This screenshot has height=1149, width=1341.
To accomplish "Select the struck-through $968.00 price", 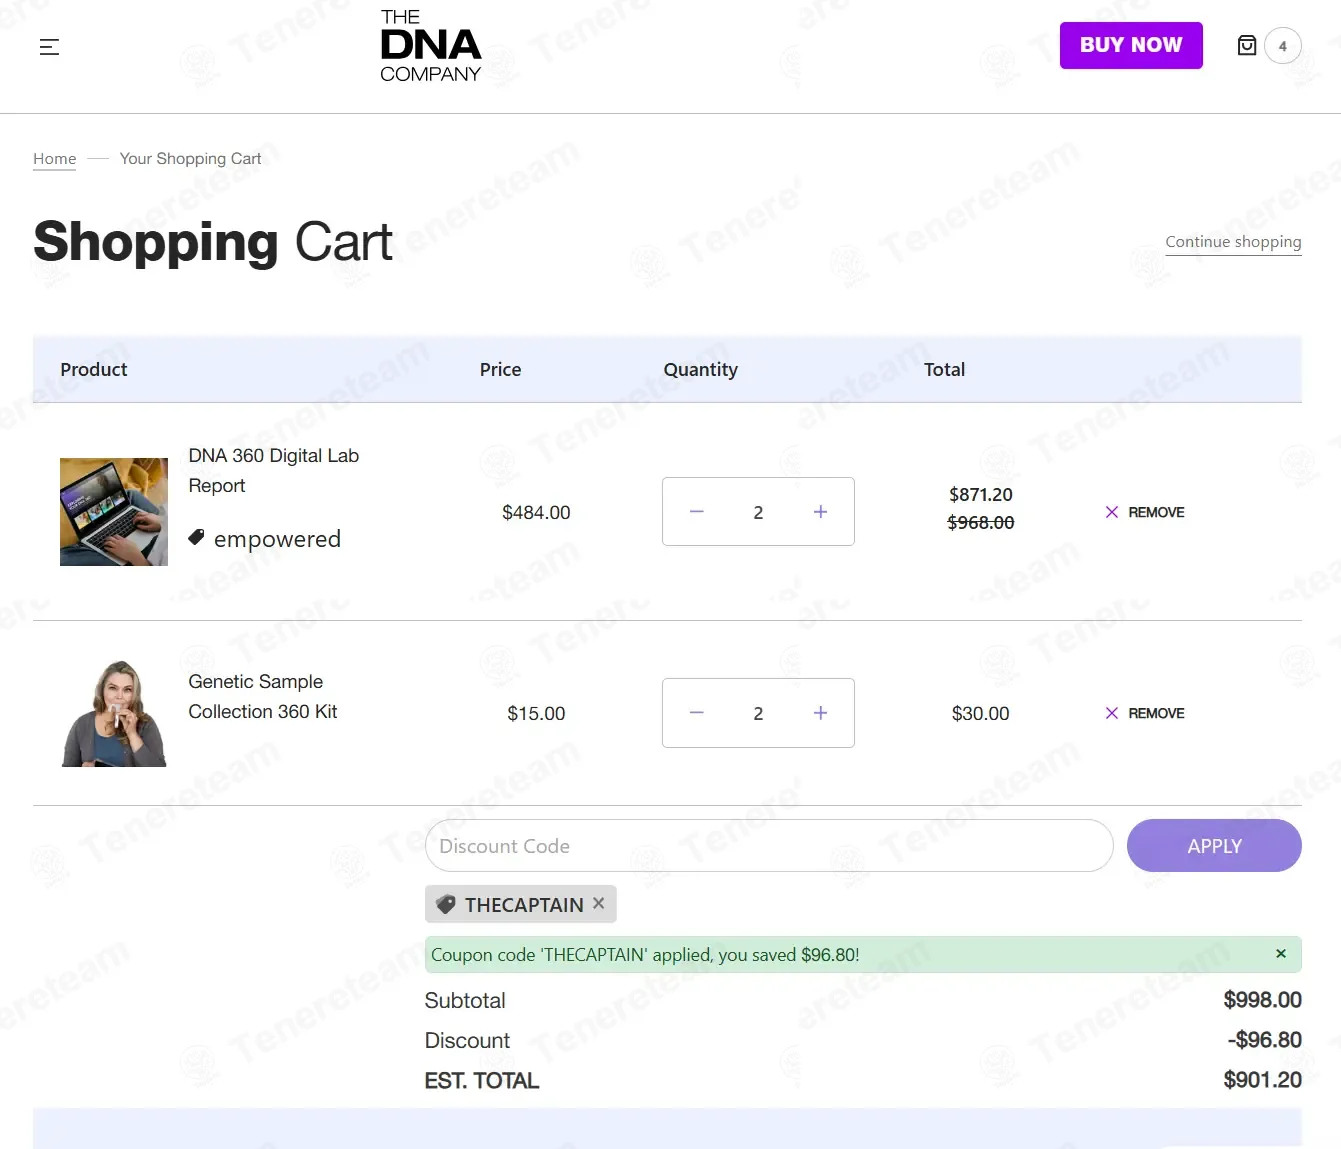I will pyautogui.click(x=981, y=522).
